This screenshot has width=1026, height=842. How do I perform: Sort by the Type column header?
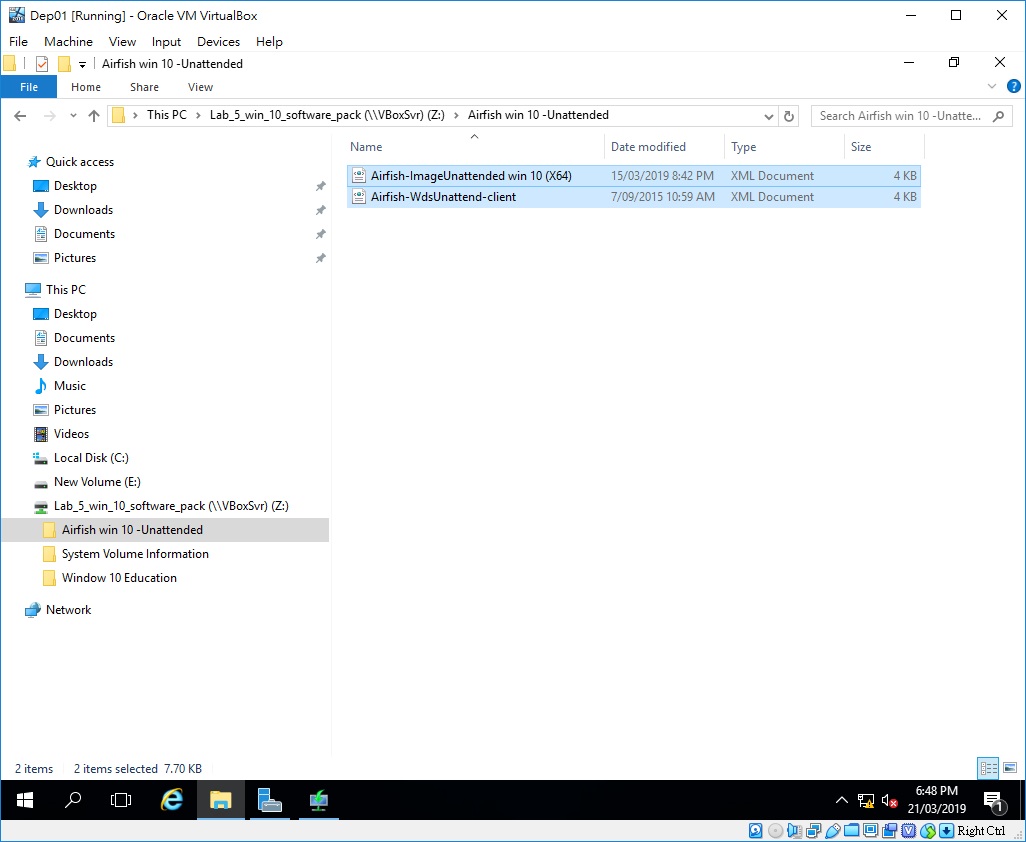click(x=785, y=147)
